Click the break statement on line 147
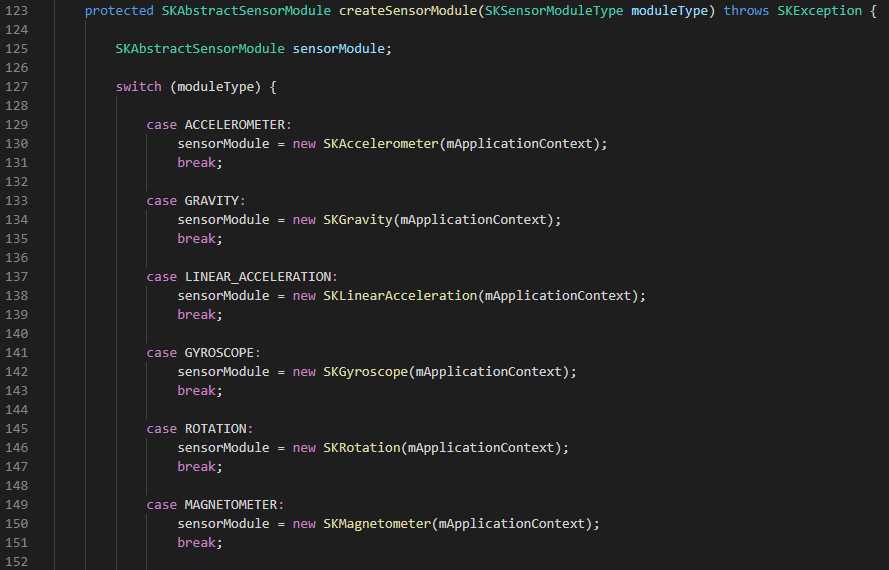This screenshot has width=889, height=570. tap(197, 467)
